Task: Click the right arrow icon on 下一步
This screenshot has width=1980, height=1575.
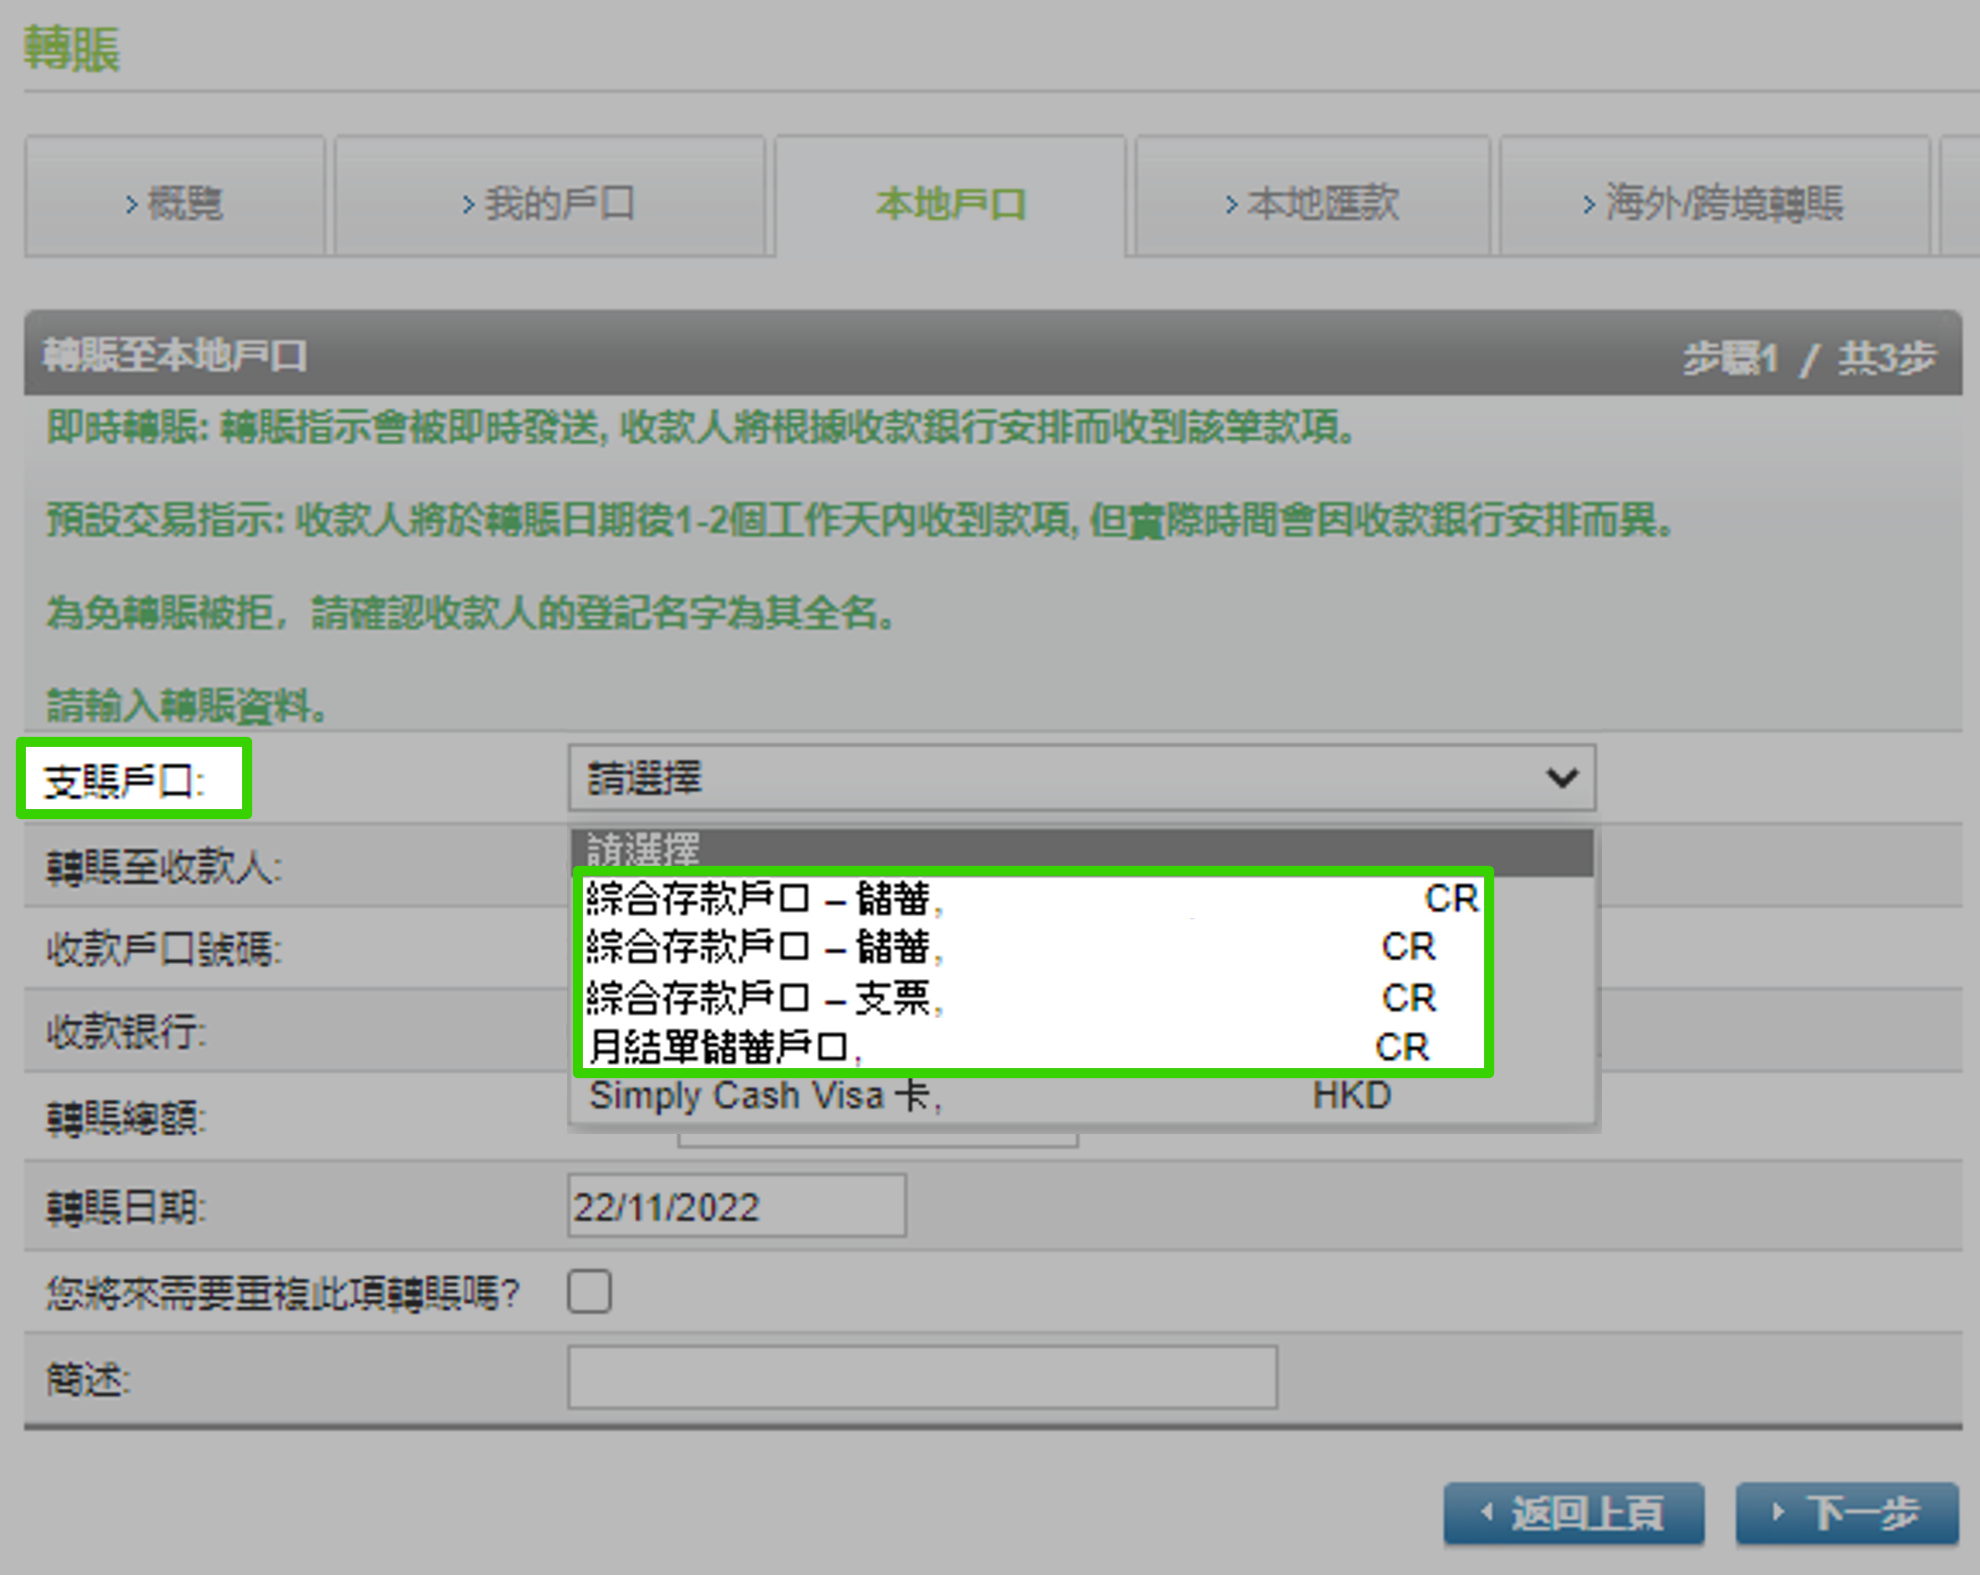Action: [1778, 1512]
